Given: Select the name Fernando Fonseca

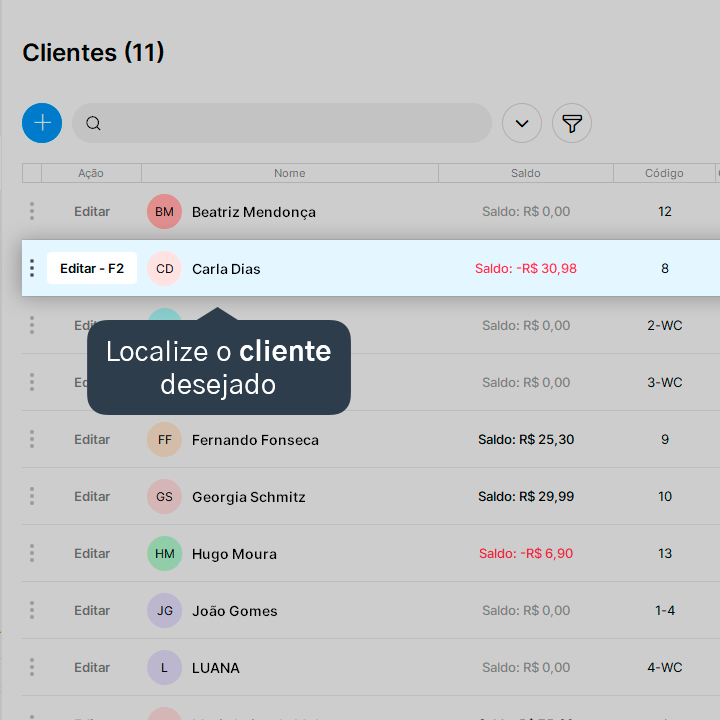Looking at the screenshot, I should 255,440.
